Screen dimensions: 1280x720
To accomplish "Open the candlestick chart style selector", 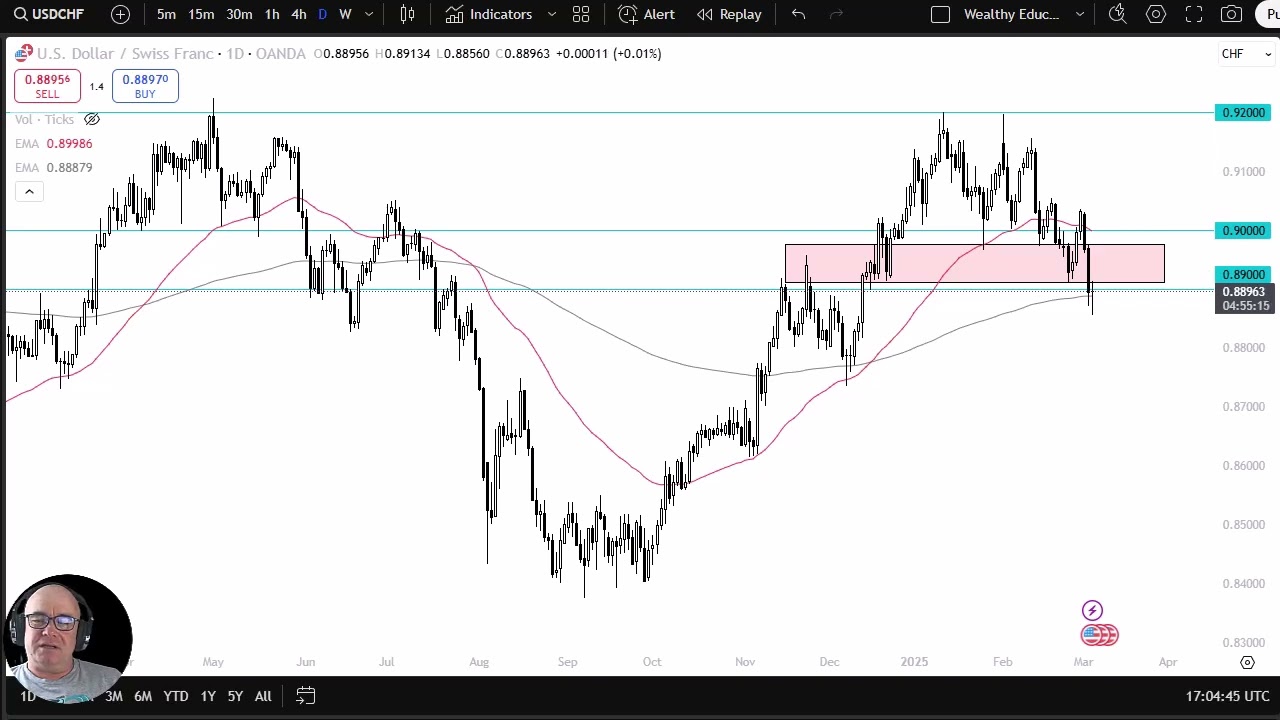I will (407, 14).
